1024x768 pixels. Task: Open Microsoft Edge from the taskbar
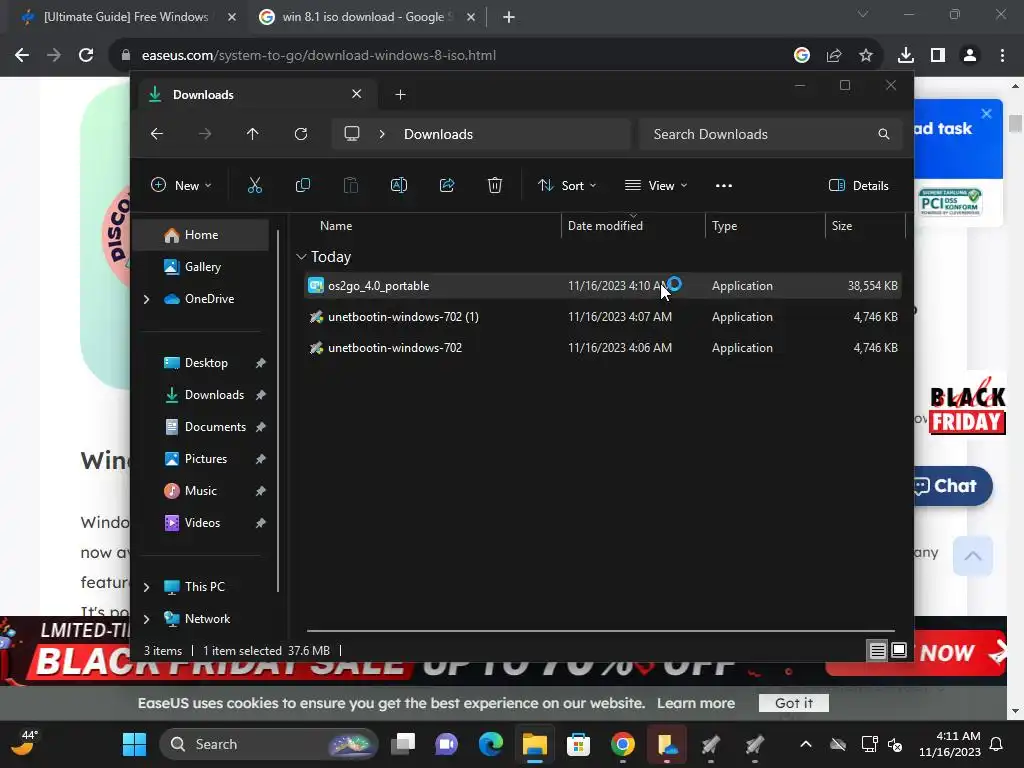click(490, 744)
